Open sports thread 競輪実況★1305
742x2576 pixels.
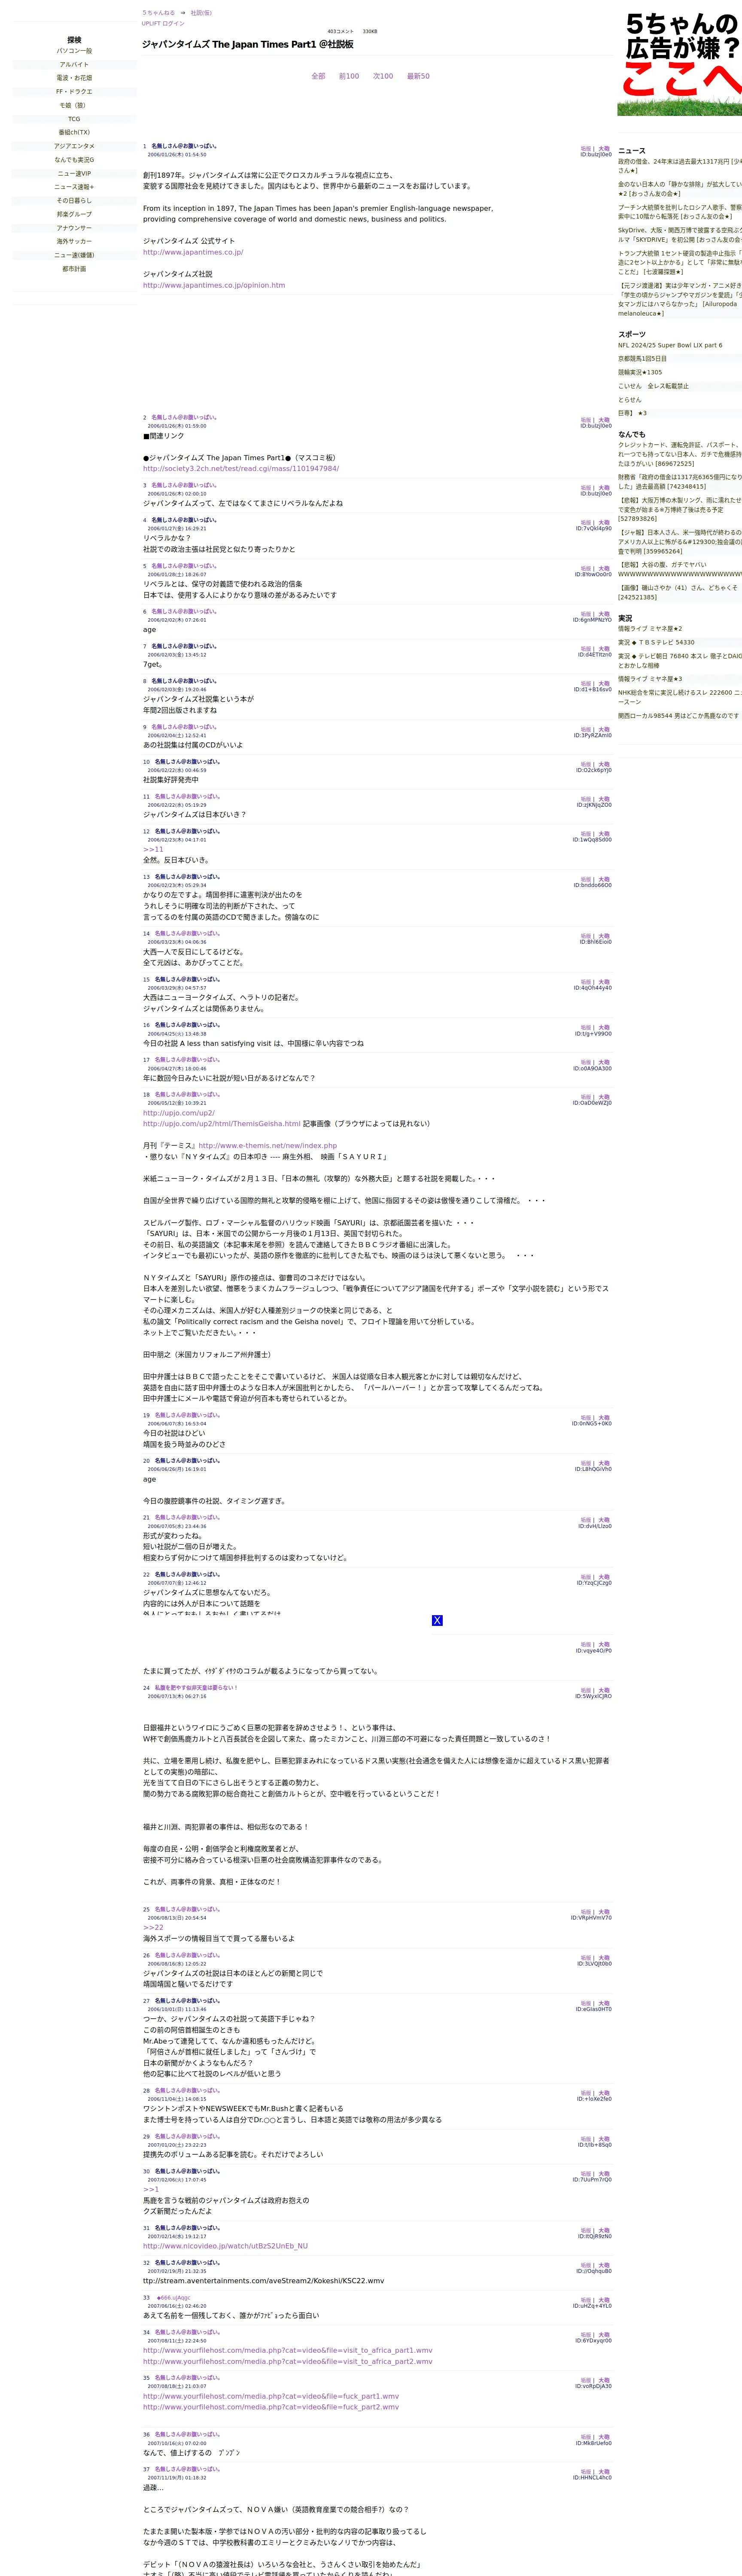640,372
